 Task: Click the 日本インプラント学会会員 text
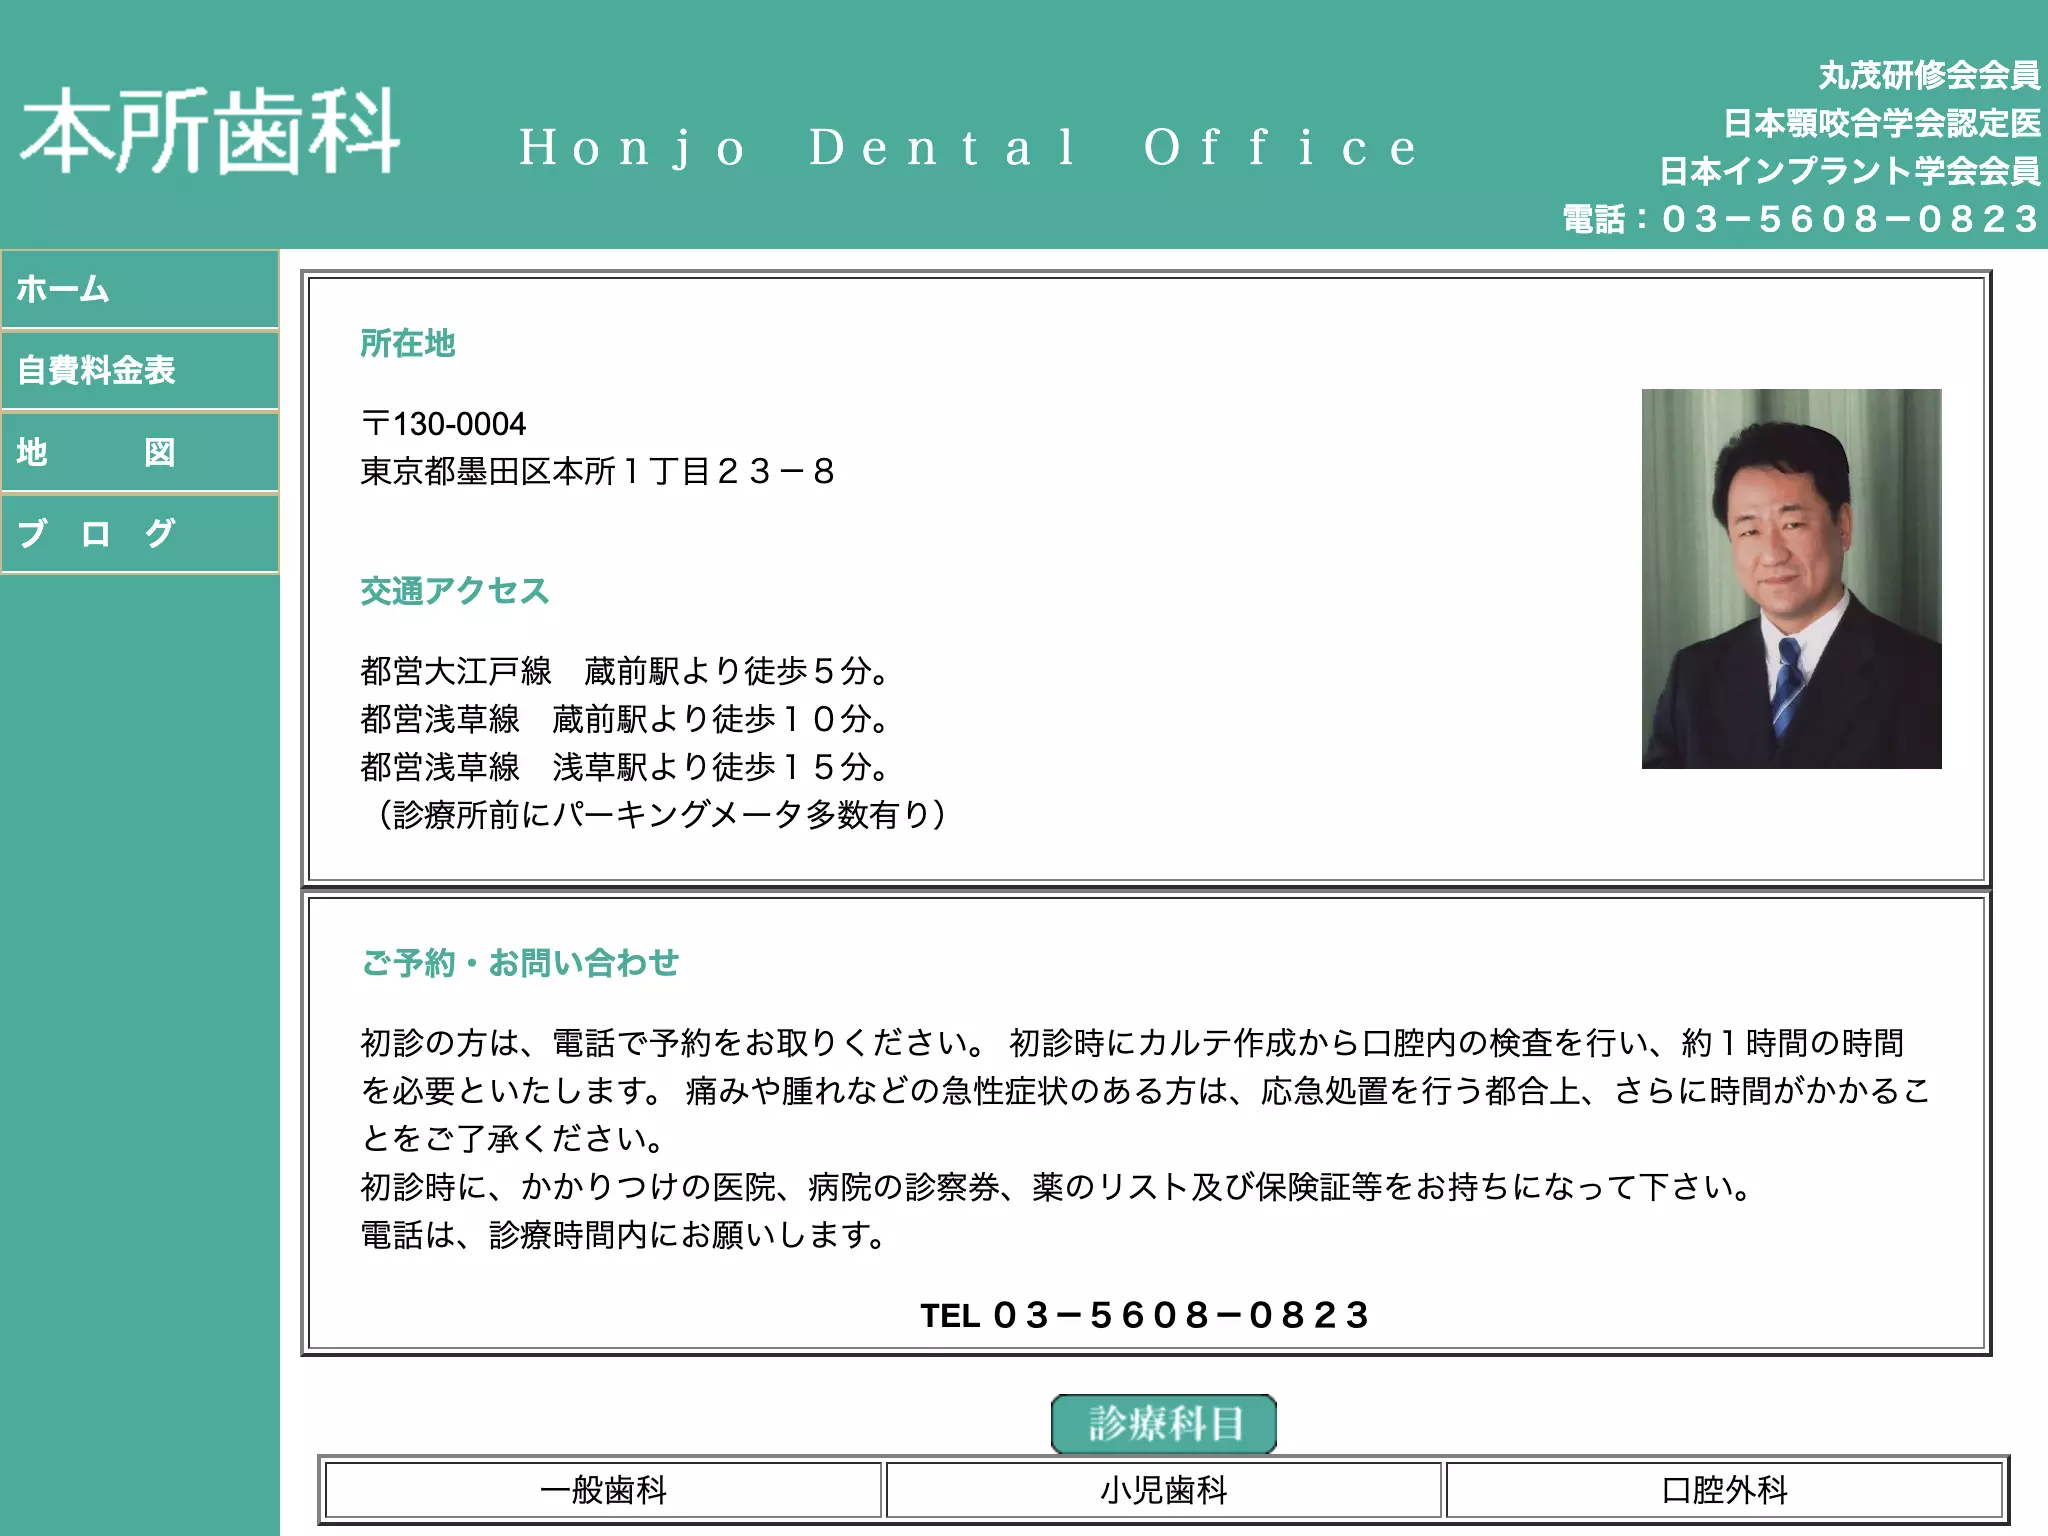tap(1850, 171)
